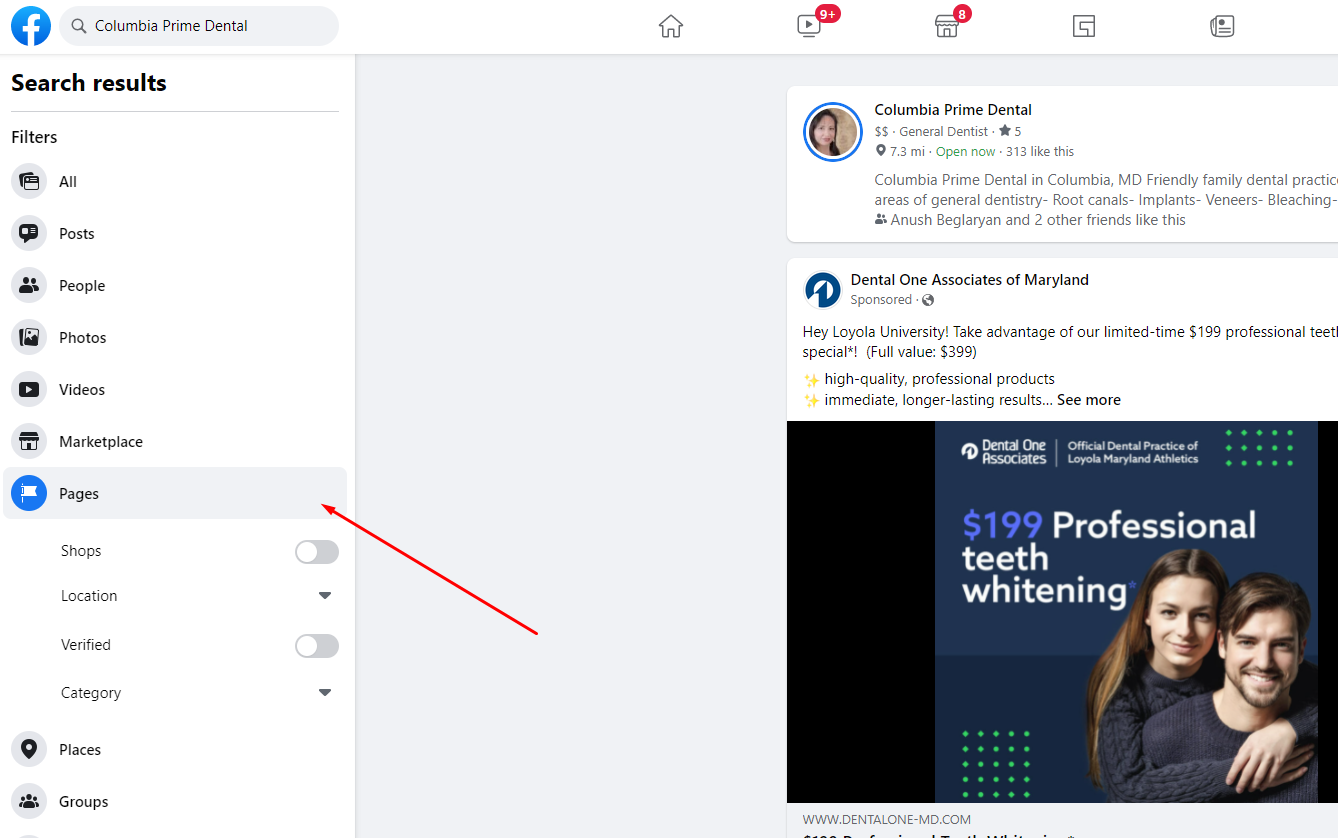Click the Facebook logo icon
1338x838 pixels.
tap(31, 26)
